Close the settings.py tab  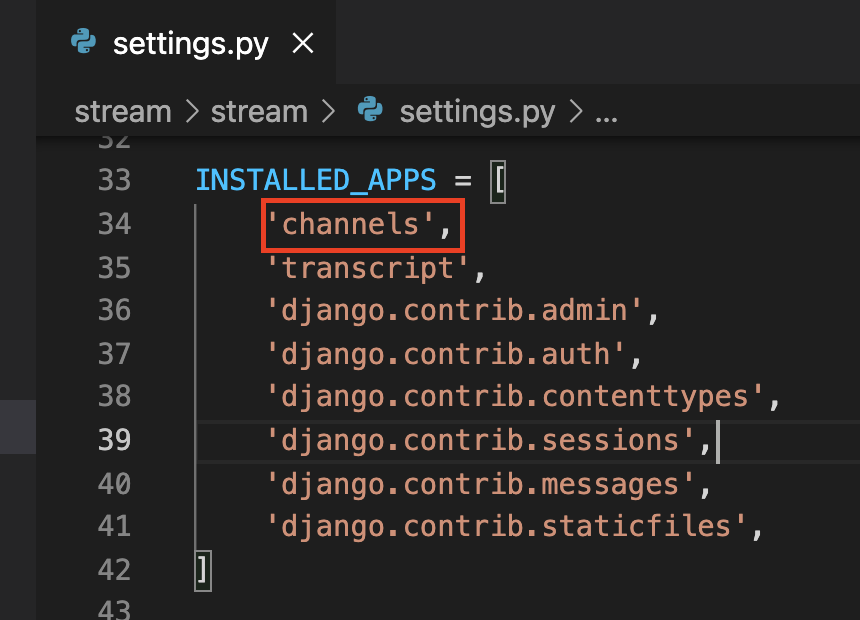303,43
